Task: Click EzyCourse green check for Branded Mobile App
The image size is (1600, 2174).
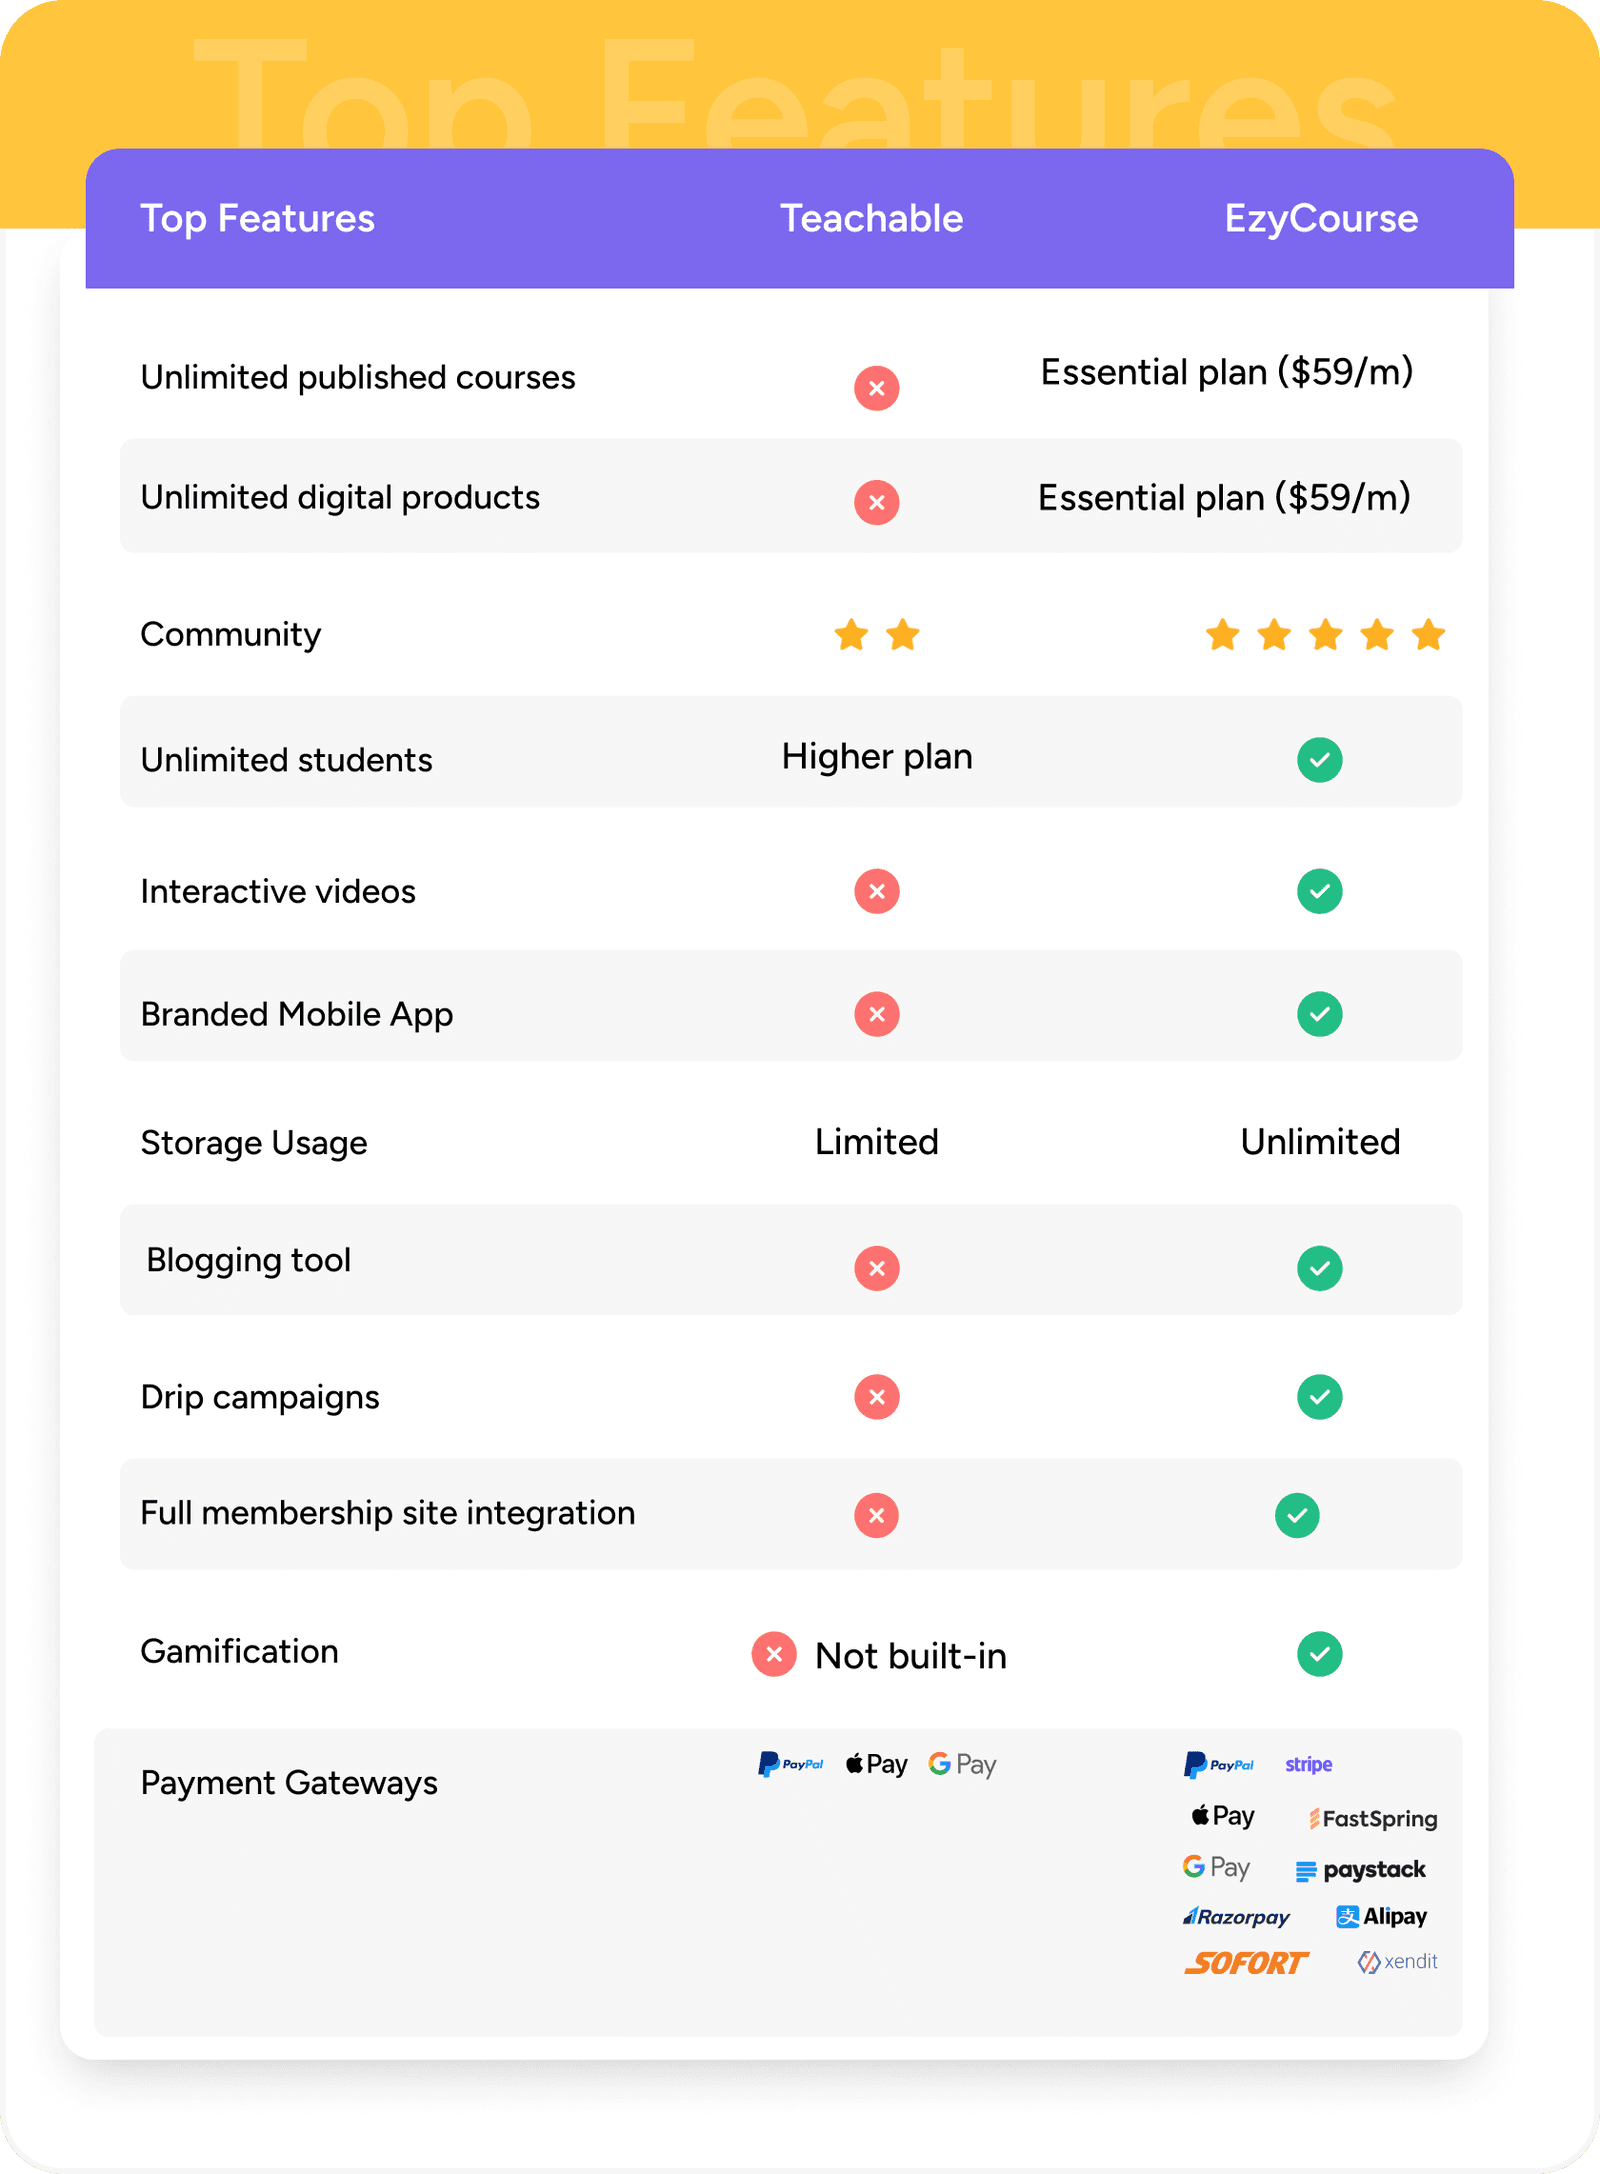Action: pos(1319,1014)
